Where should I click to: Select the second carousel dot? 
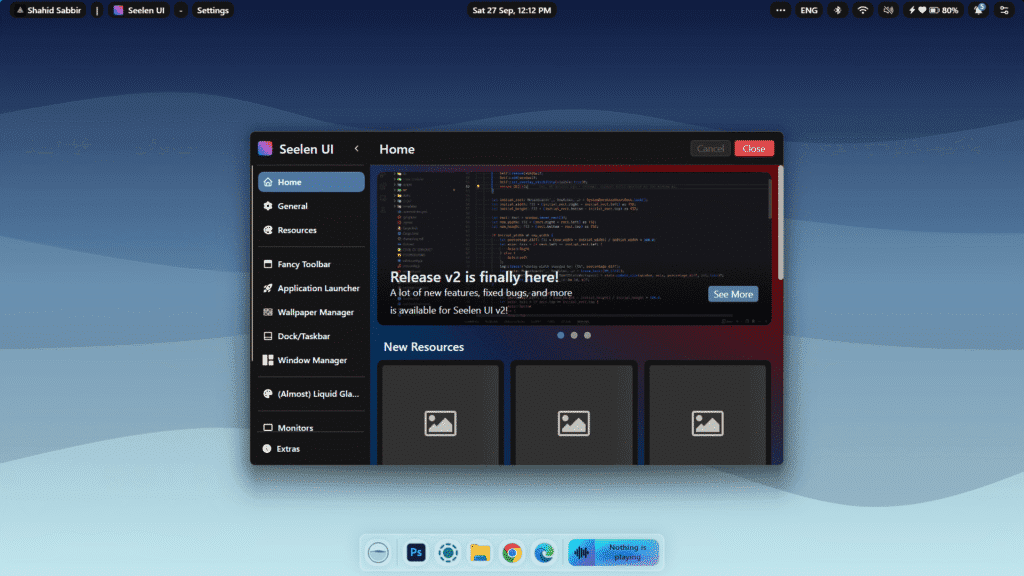point(574,335)
